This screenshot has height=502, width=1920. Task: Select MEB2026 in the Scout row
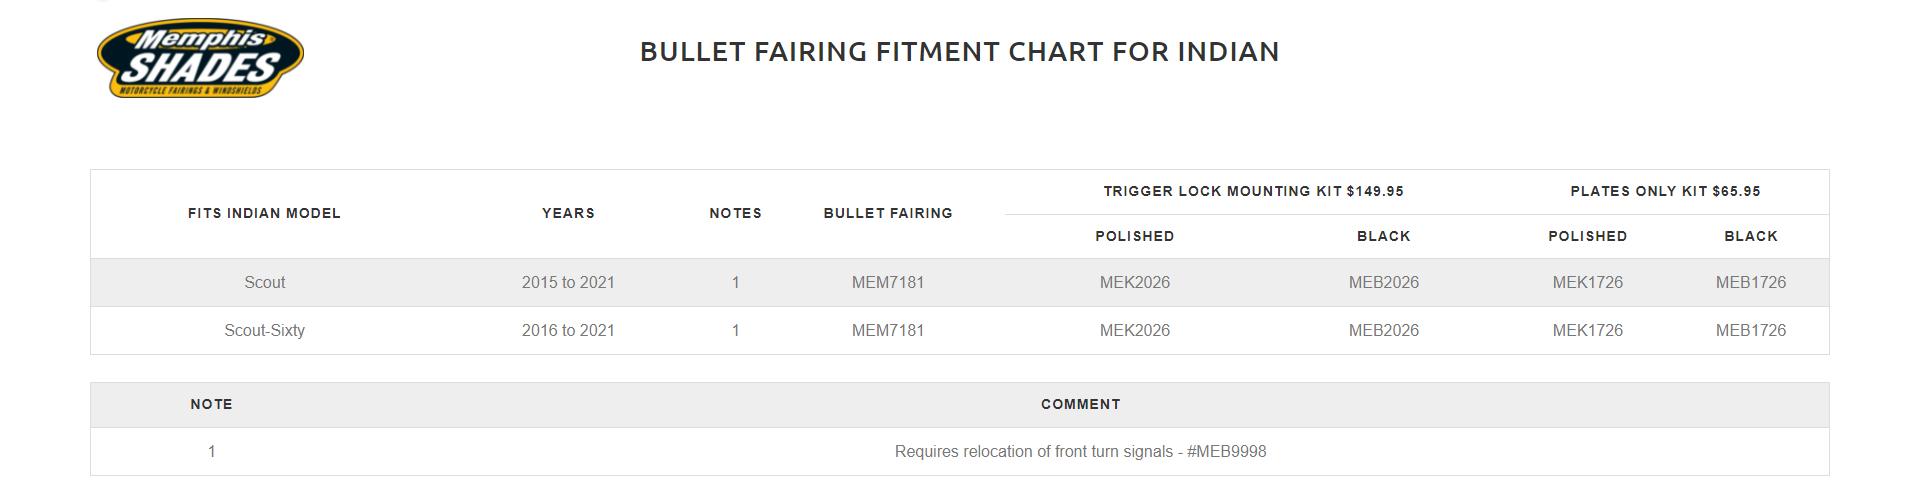(x=1383, y=282)
